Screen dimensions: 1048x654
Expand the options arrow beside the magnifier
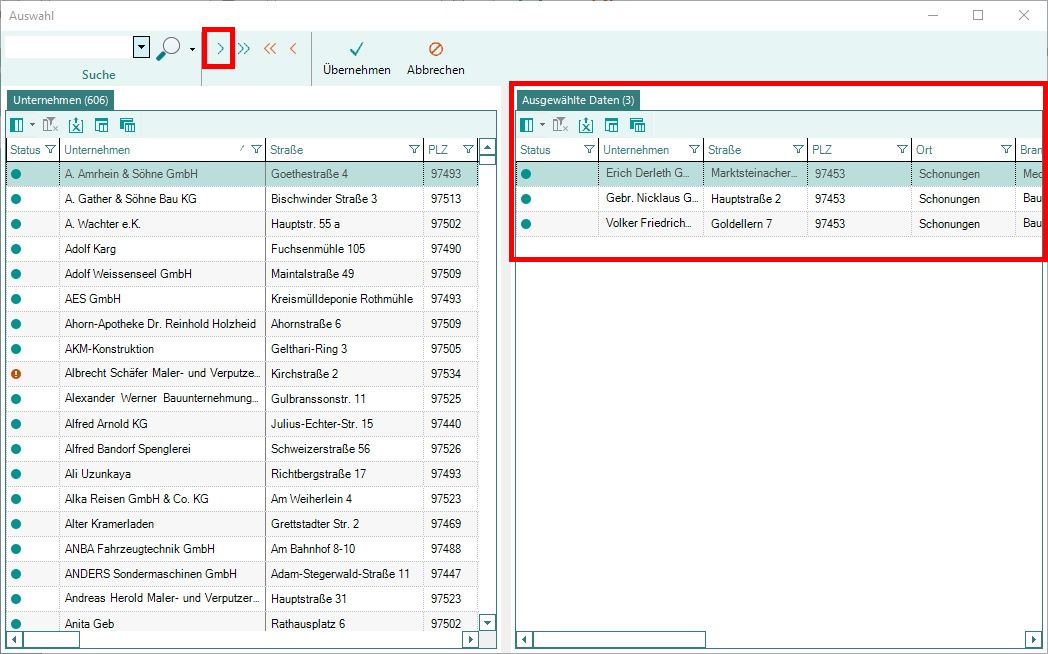[192, 49]
